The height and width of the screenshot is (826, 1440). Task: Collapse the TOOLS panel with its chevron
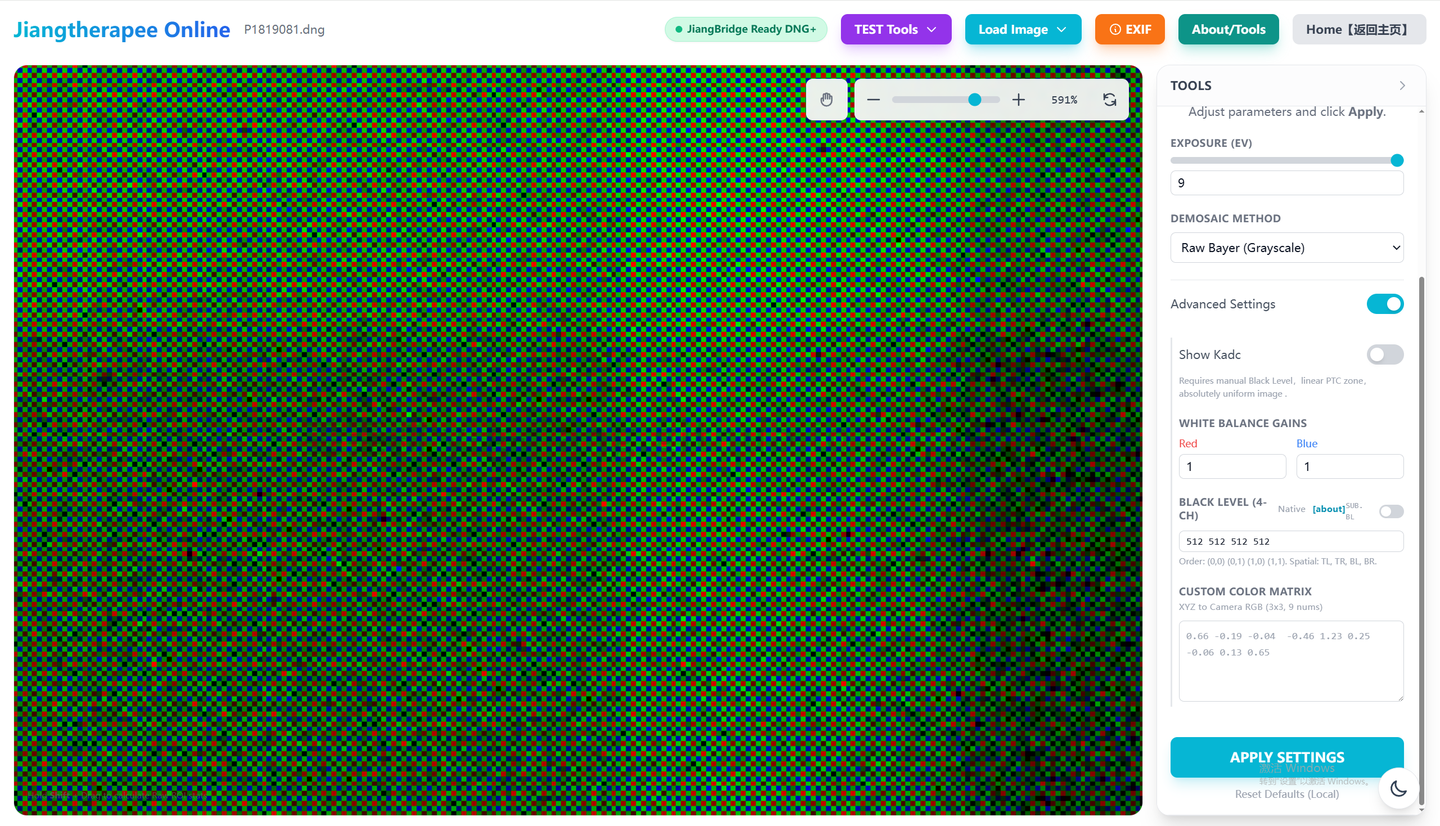1402,85
